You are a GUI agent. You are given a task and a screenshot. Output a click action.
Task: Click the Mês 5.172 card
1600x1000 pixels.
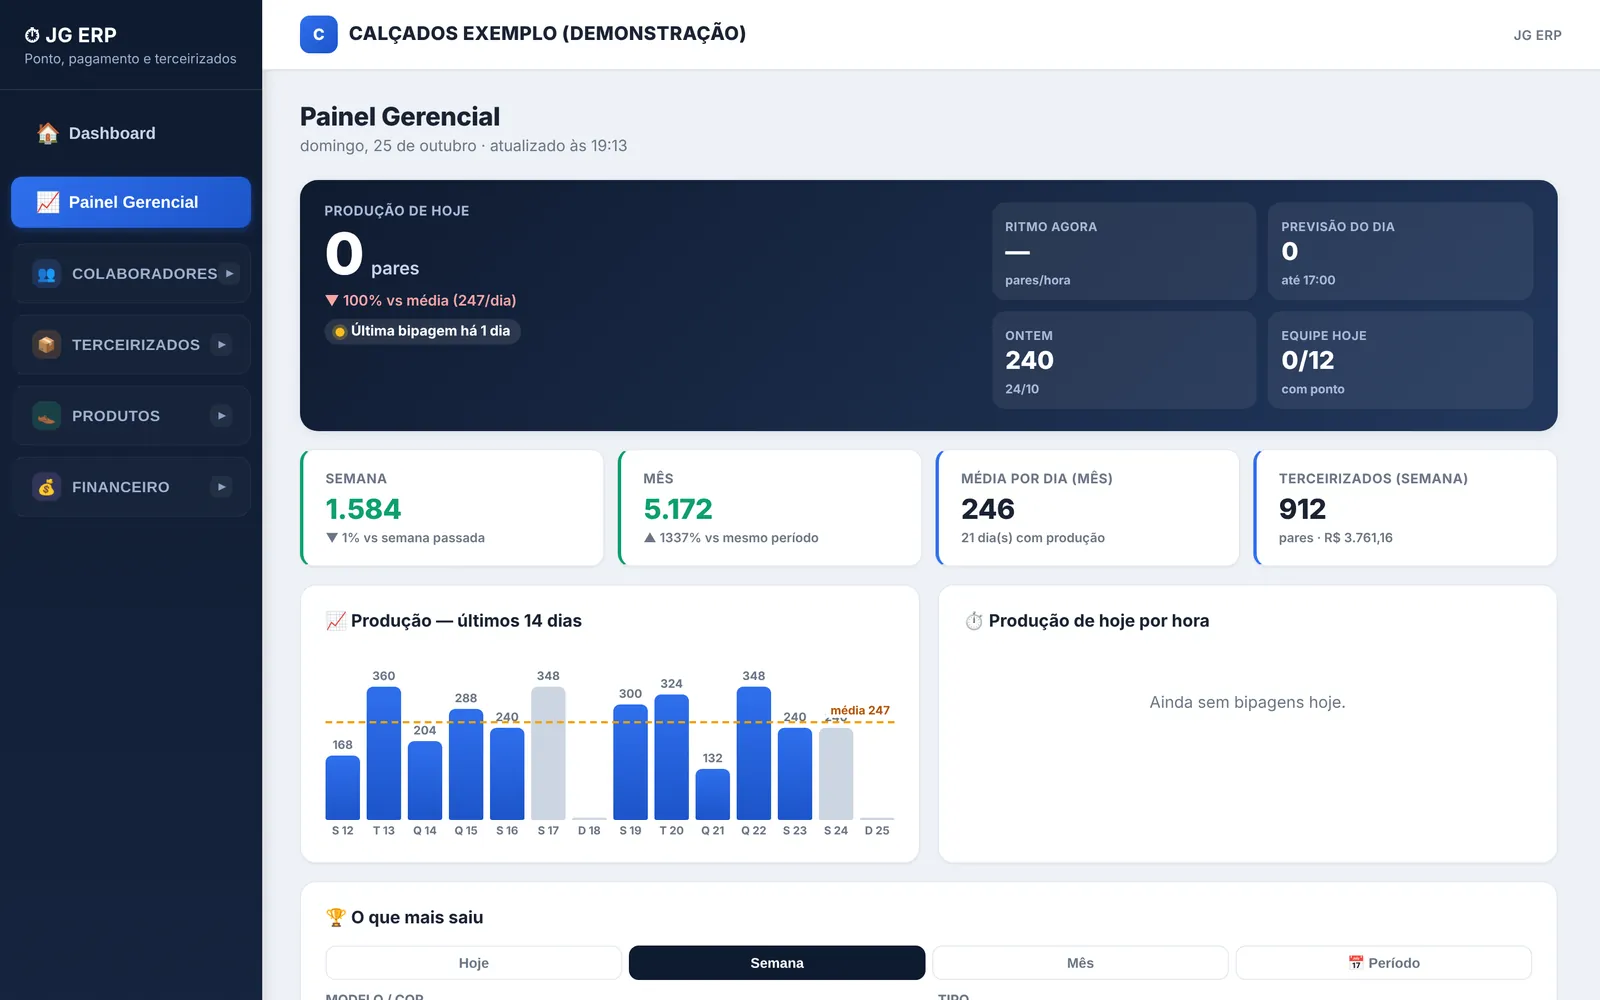(770, 508)
